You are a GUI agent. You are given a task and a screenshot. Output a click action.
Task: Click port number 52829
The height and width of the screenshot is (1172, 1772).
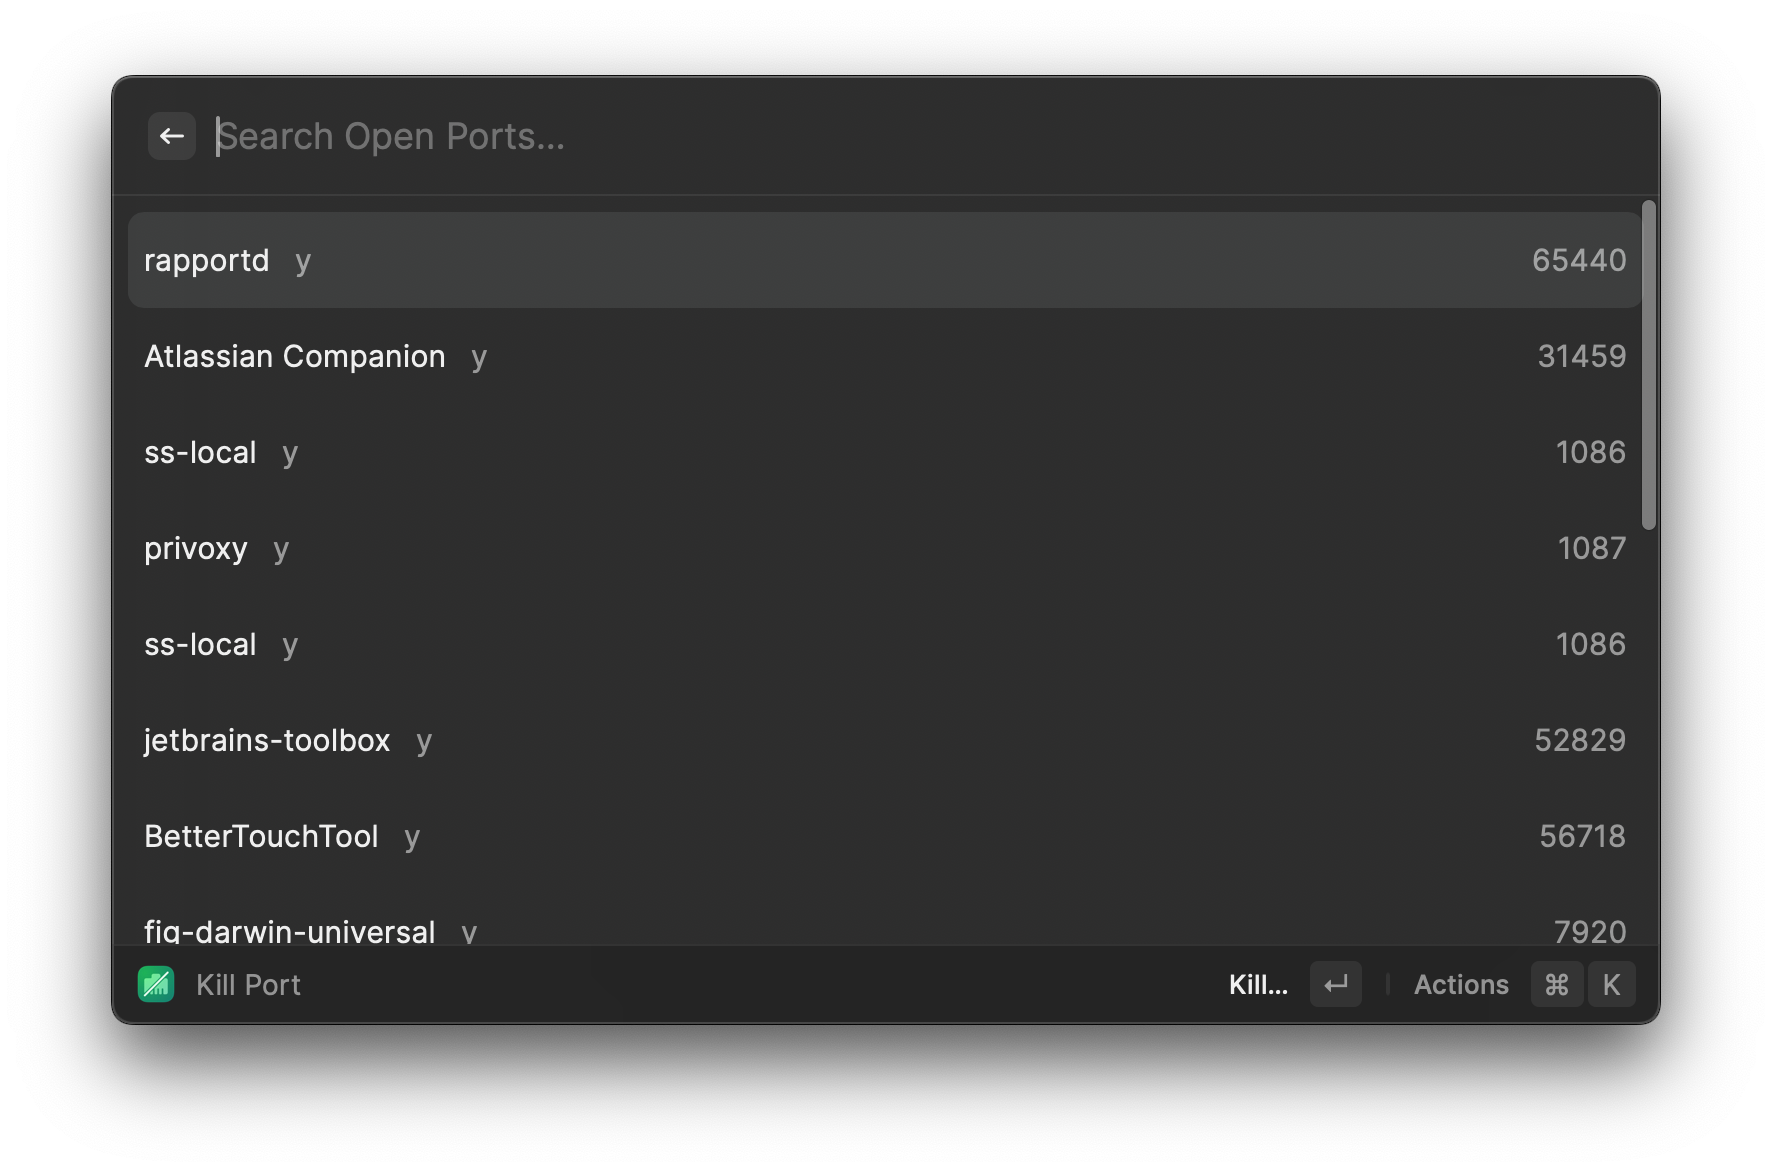pos(1579,740)
